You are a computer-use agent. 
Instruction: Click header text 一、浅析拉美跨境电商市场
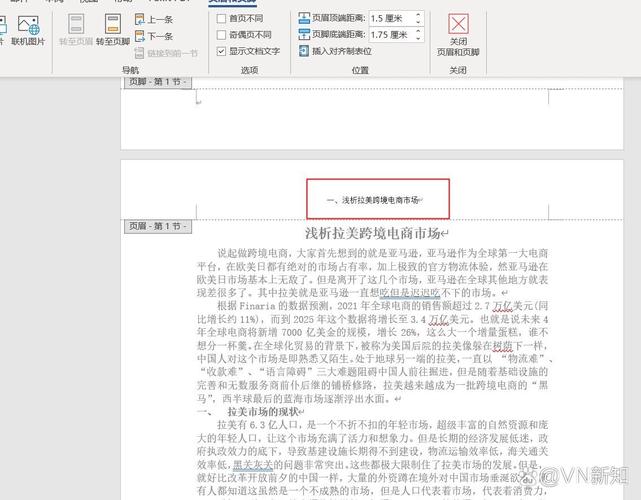372,200
